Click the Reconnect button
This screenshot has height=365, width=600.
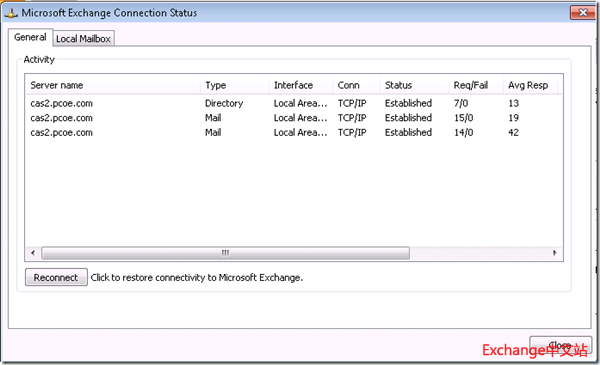point(56,277)
